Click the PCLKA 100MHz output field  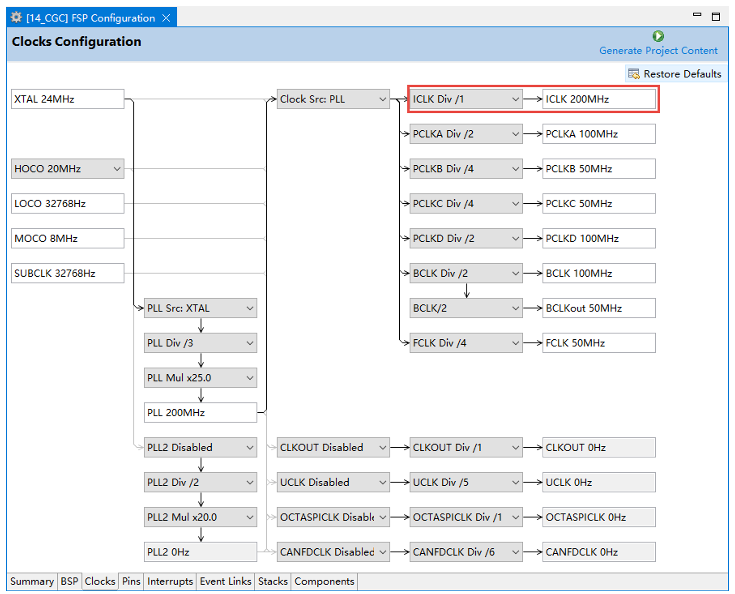click(x=599, y=134)
